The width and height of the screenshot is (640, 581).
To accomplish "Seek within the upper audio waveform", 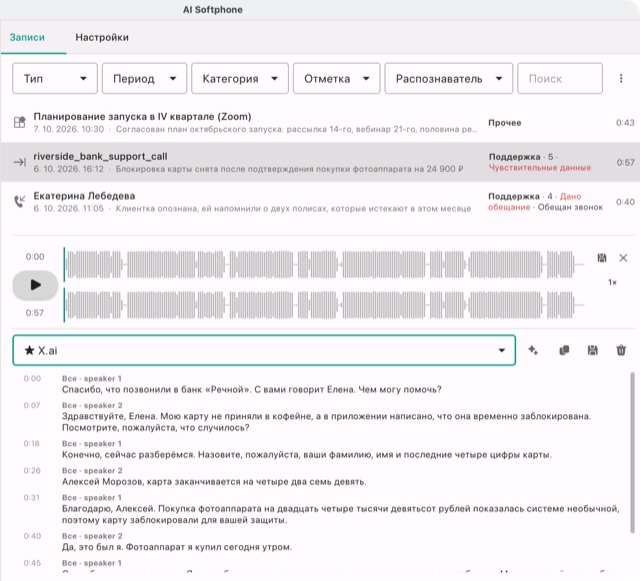I will (324, 265).
